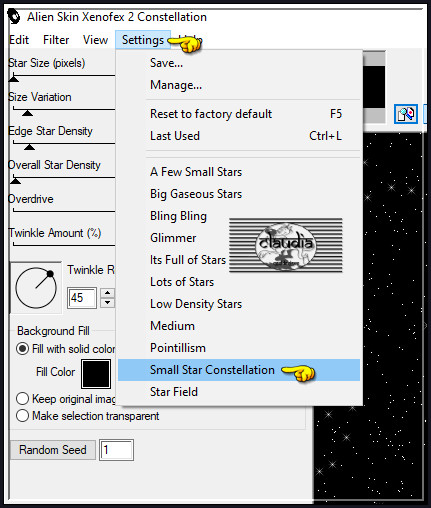Increase Twinkle Rotation with up arrow
Screen dimensions: 431x508
[x=107, y=293]
